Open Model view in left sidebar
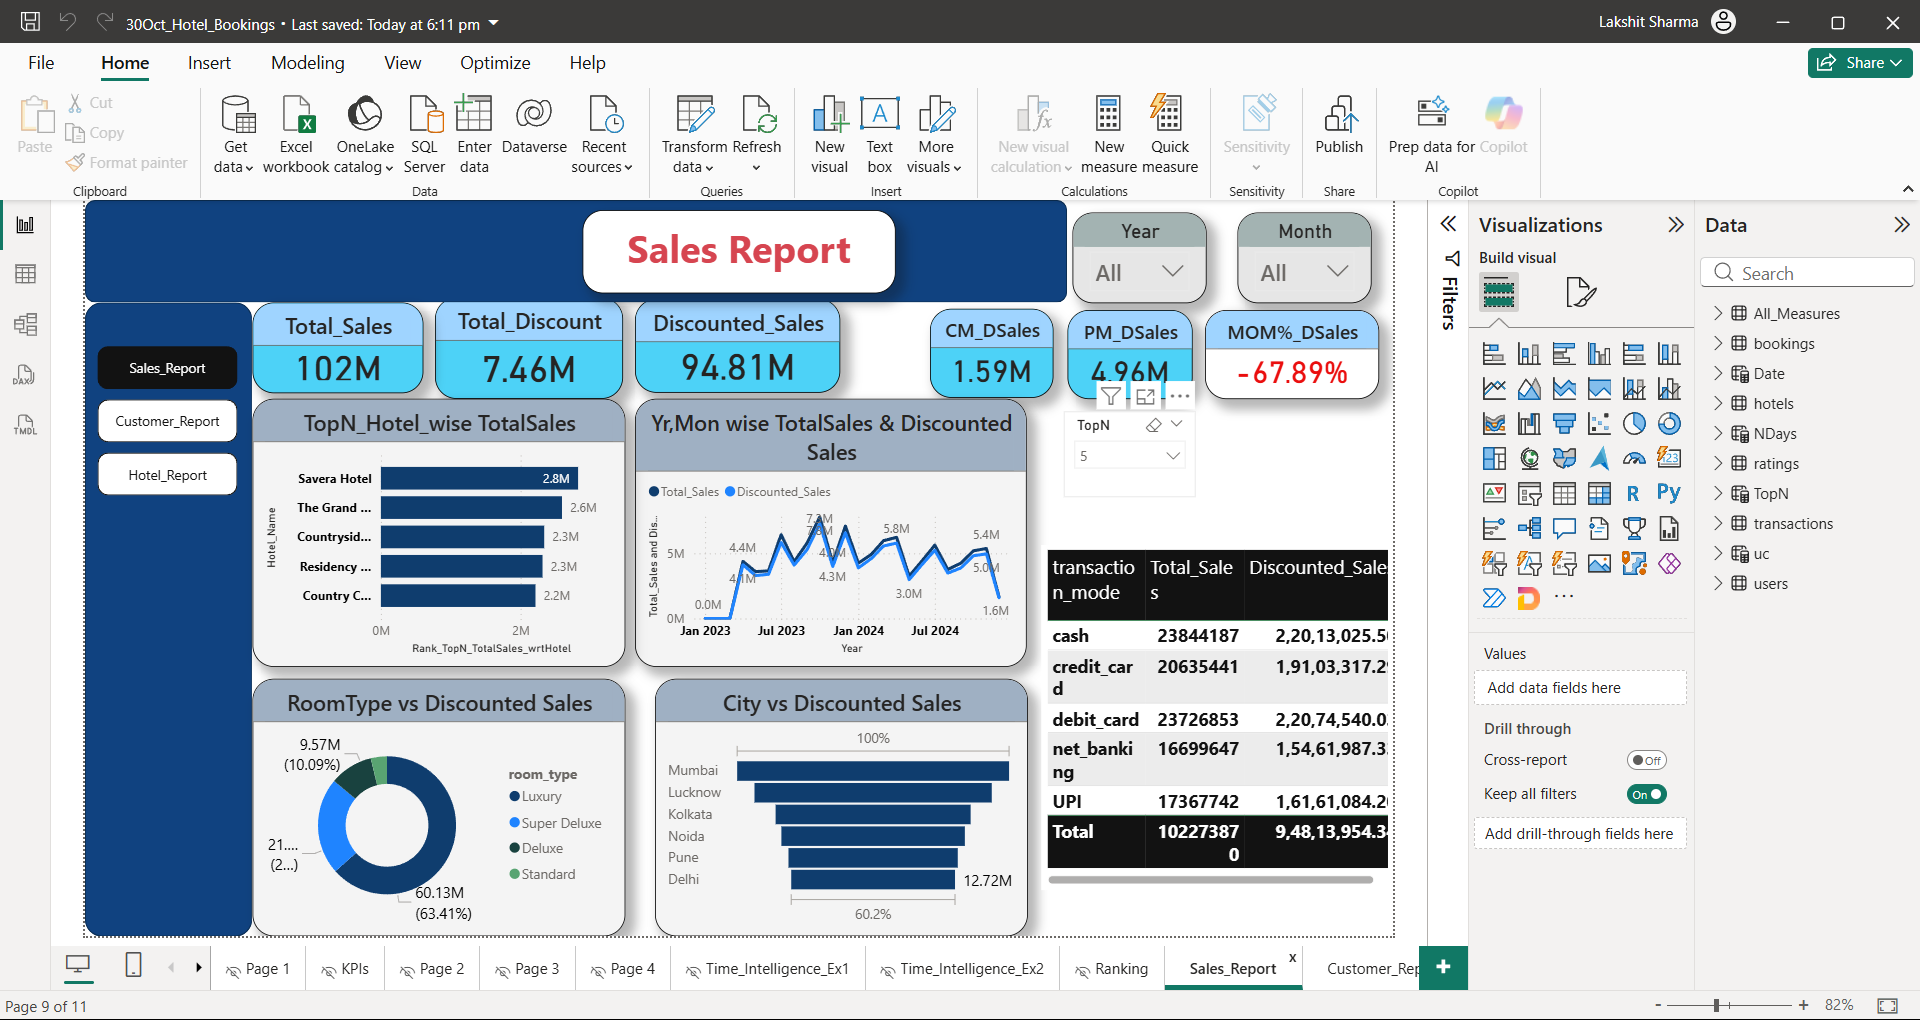Screen dimensions: 1920x1020 pyautogui.click(x=26, y=324)
